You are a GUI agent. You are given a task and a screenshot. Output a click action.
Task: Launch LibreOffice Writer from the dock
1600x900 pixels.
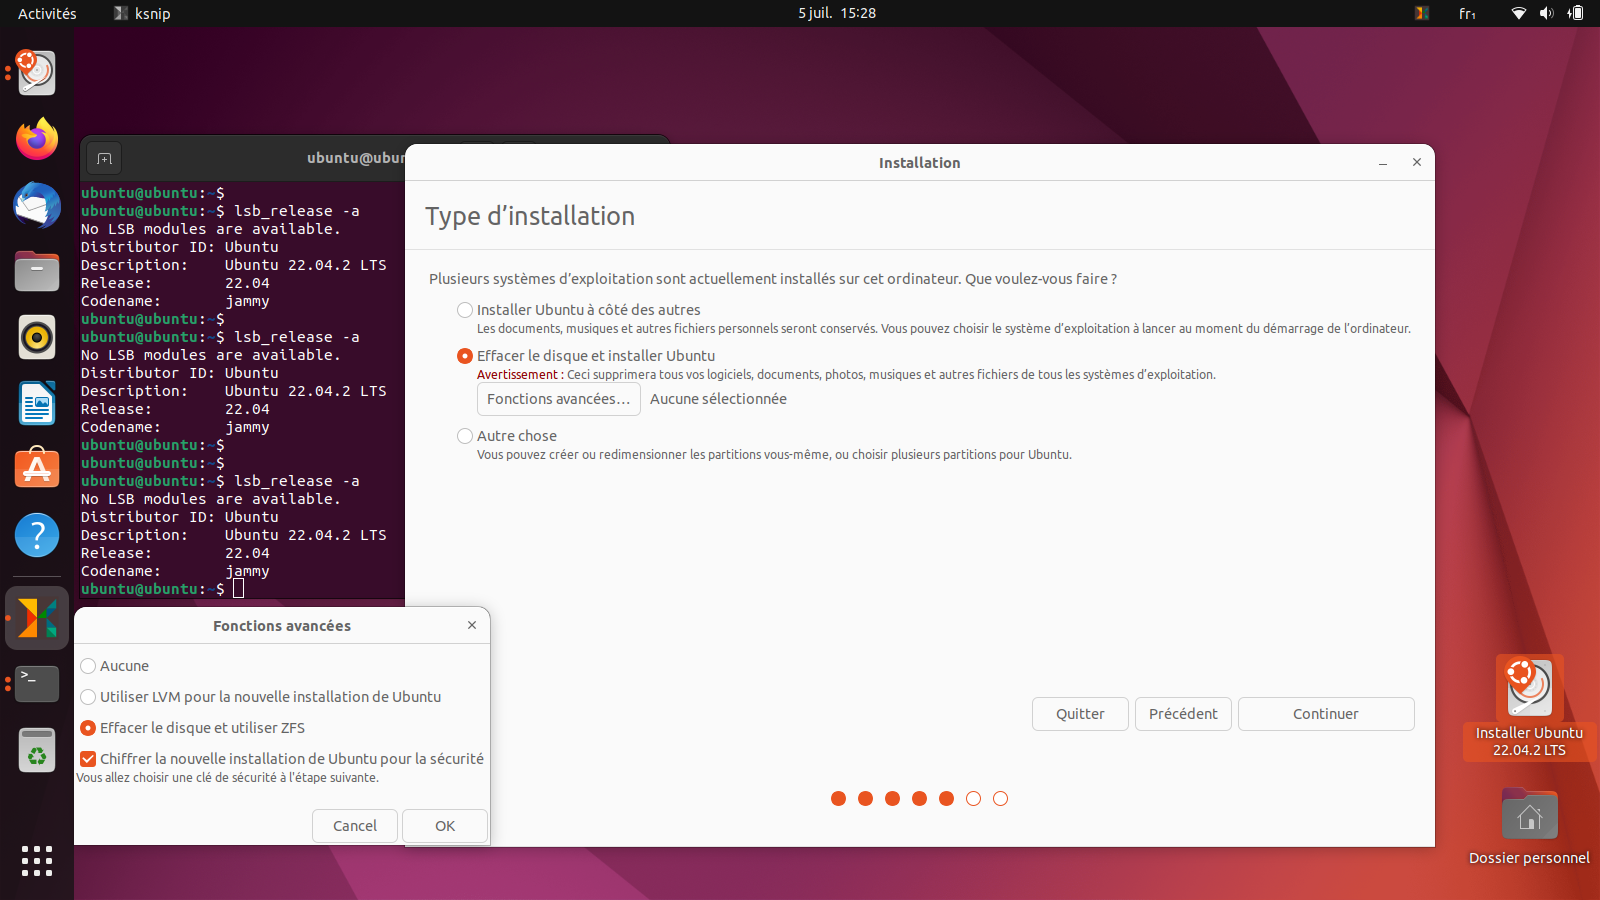click(37, 404)
